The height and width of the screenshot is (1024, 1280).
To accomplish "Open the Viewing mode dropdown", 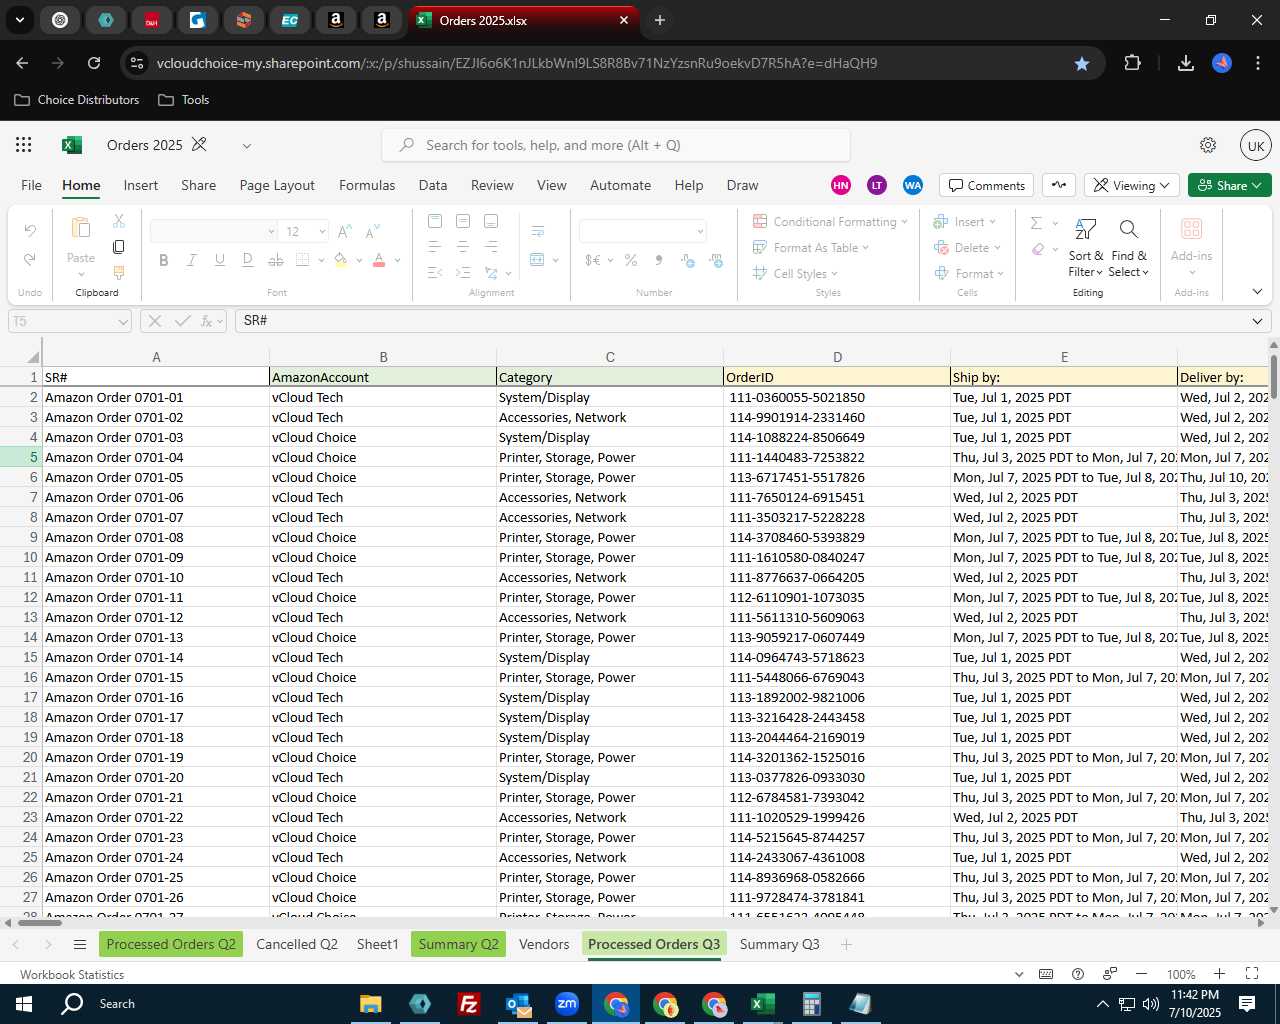I will coord(1131,185).
